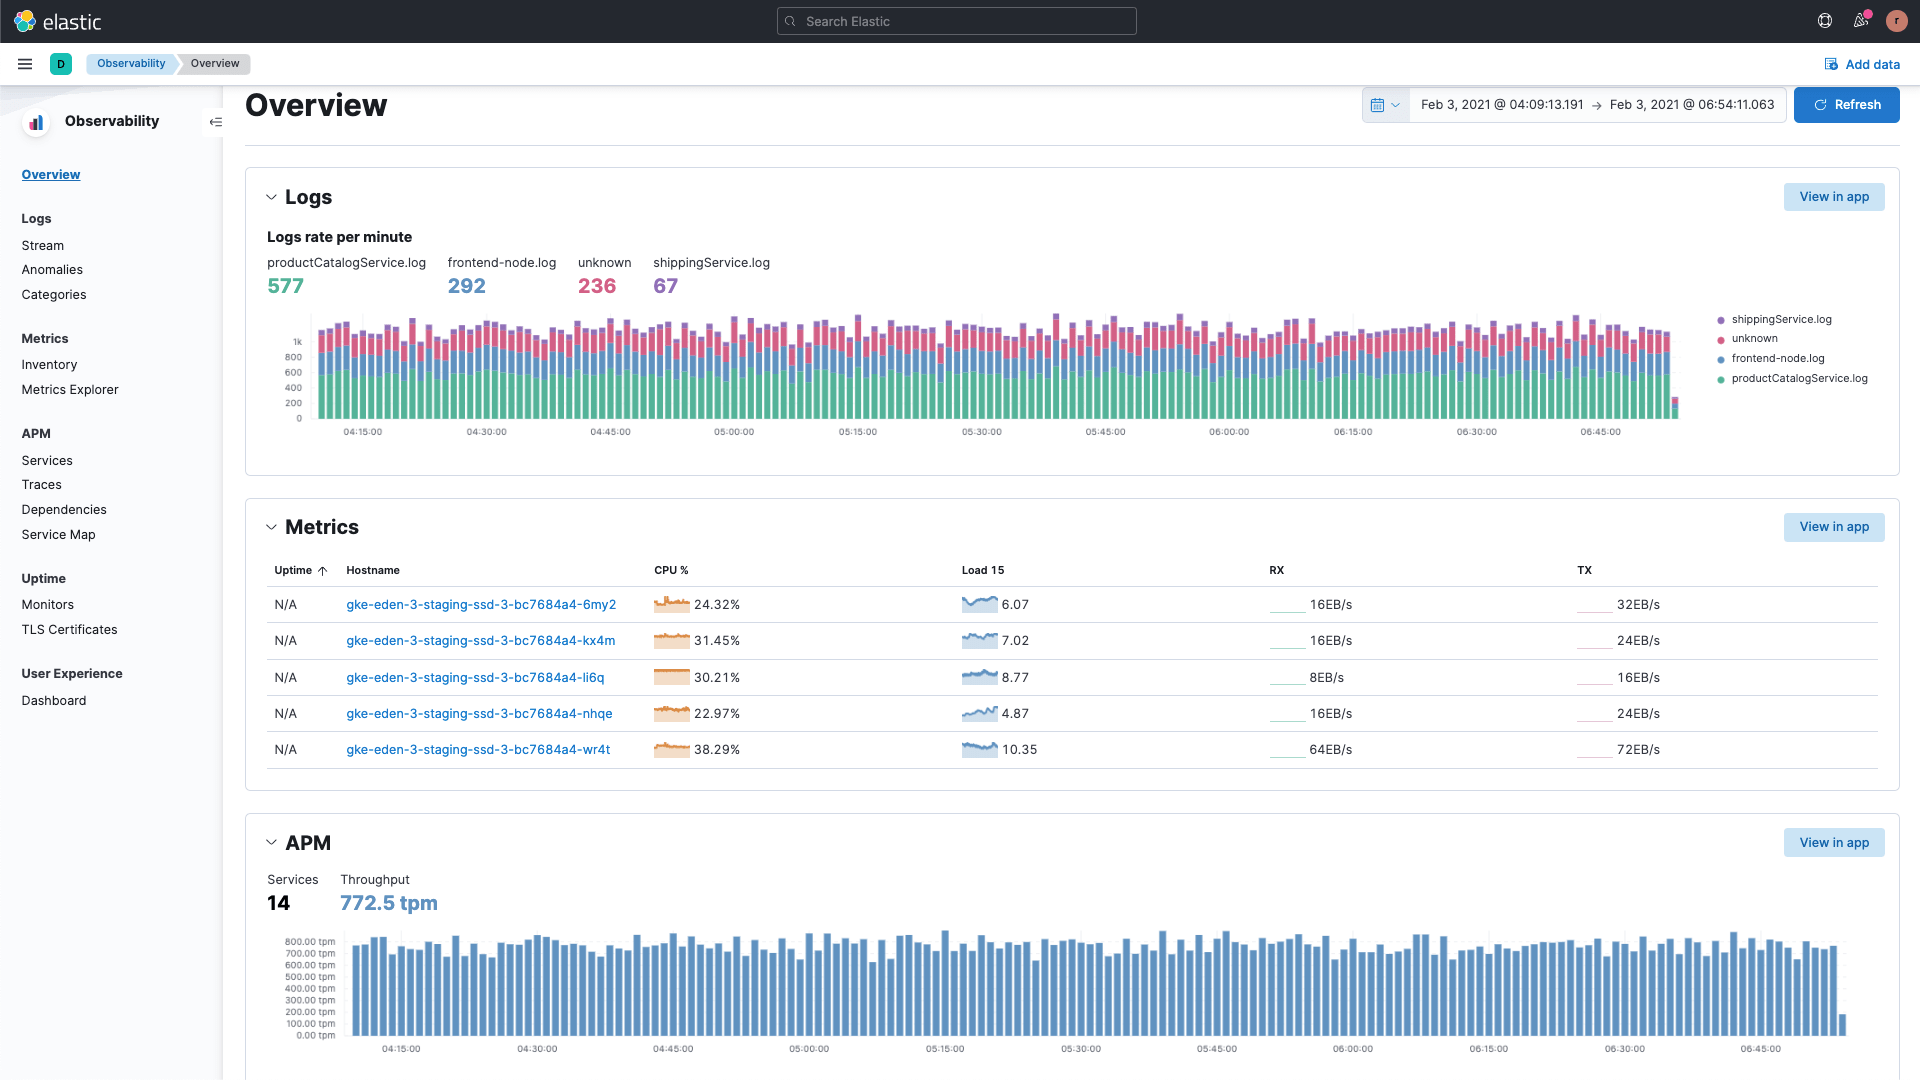Open Uptime Monitors page
Viewport: 1920px width, 1080px height.
48,605
